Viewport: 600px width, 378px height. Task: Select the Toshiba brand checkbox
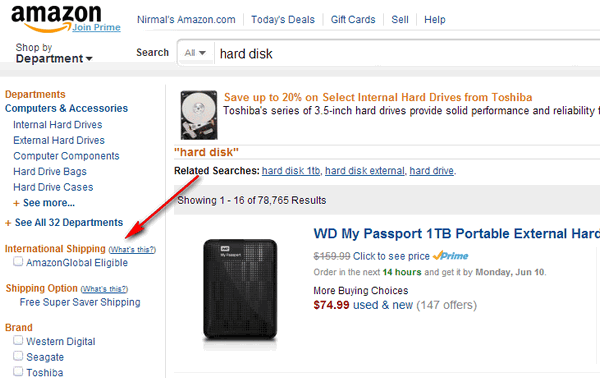coord(18,371)
